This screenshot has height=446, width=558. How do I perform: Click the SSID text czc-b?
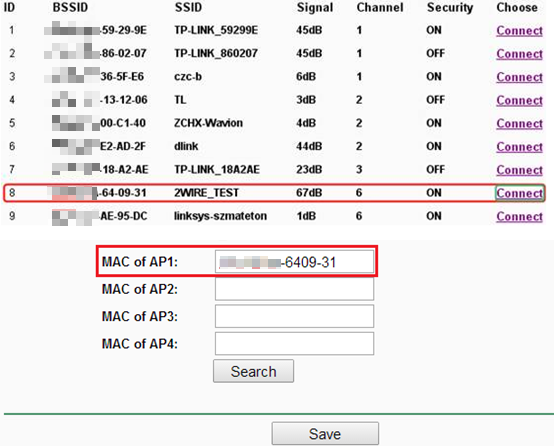pyautogui.click(x=188, y=77)
